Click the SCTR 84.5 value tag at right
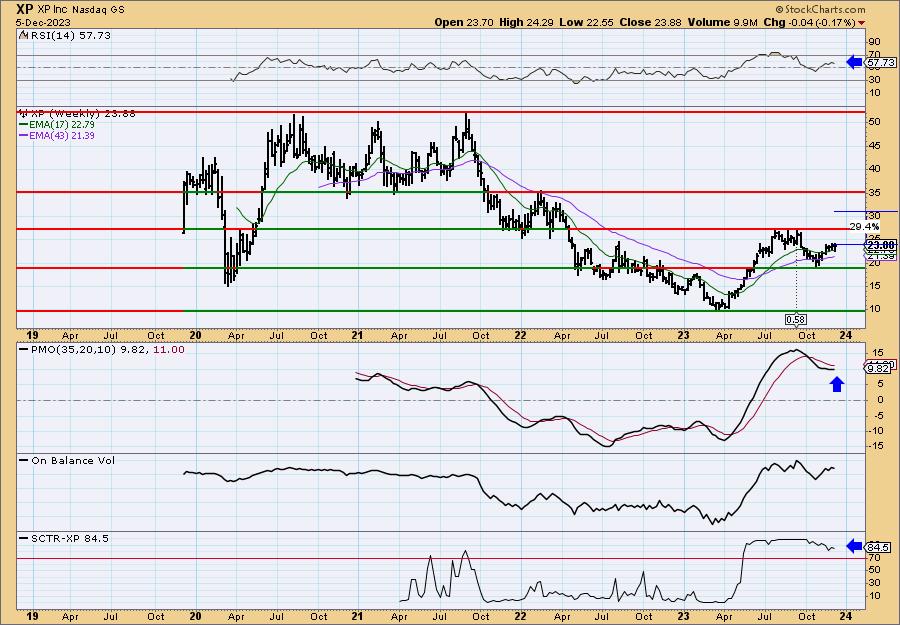 (x=880, y=547)
